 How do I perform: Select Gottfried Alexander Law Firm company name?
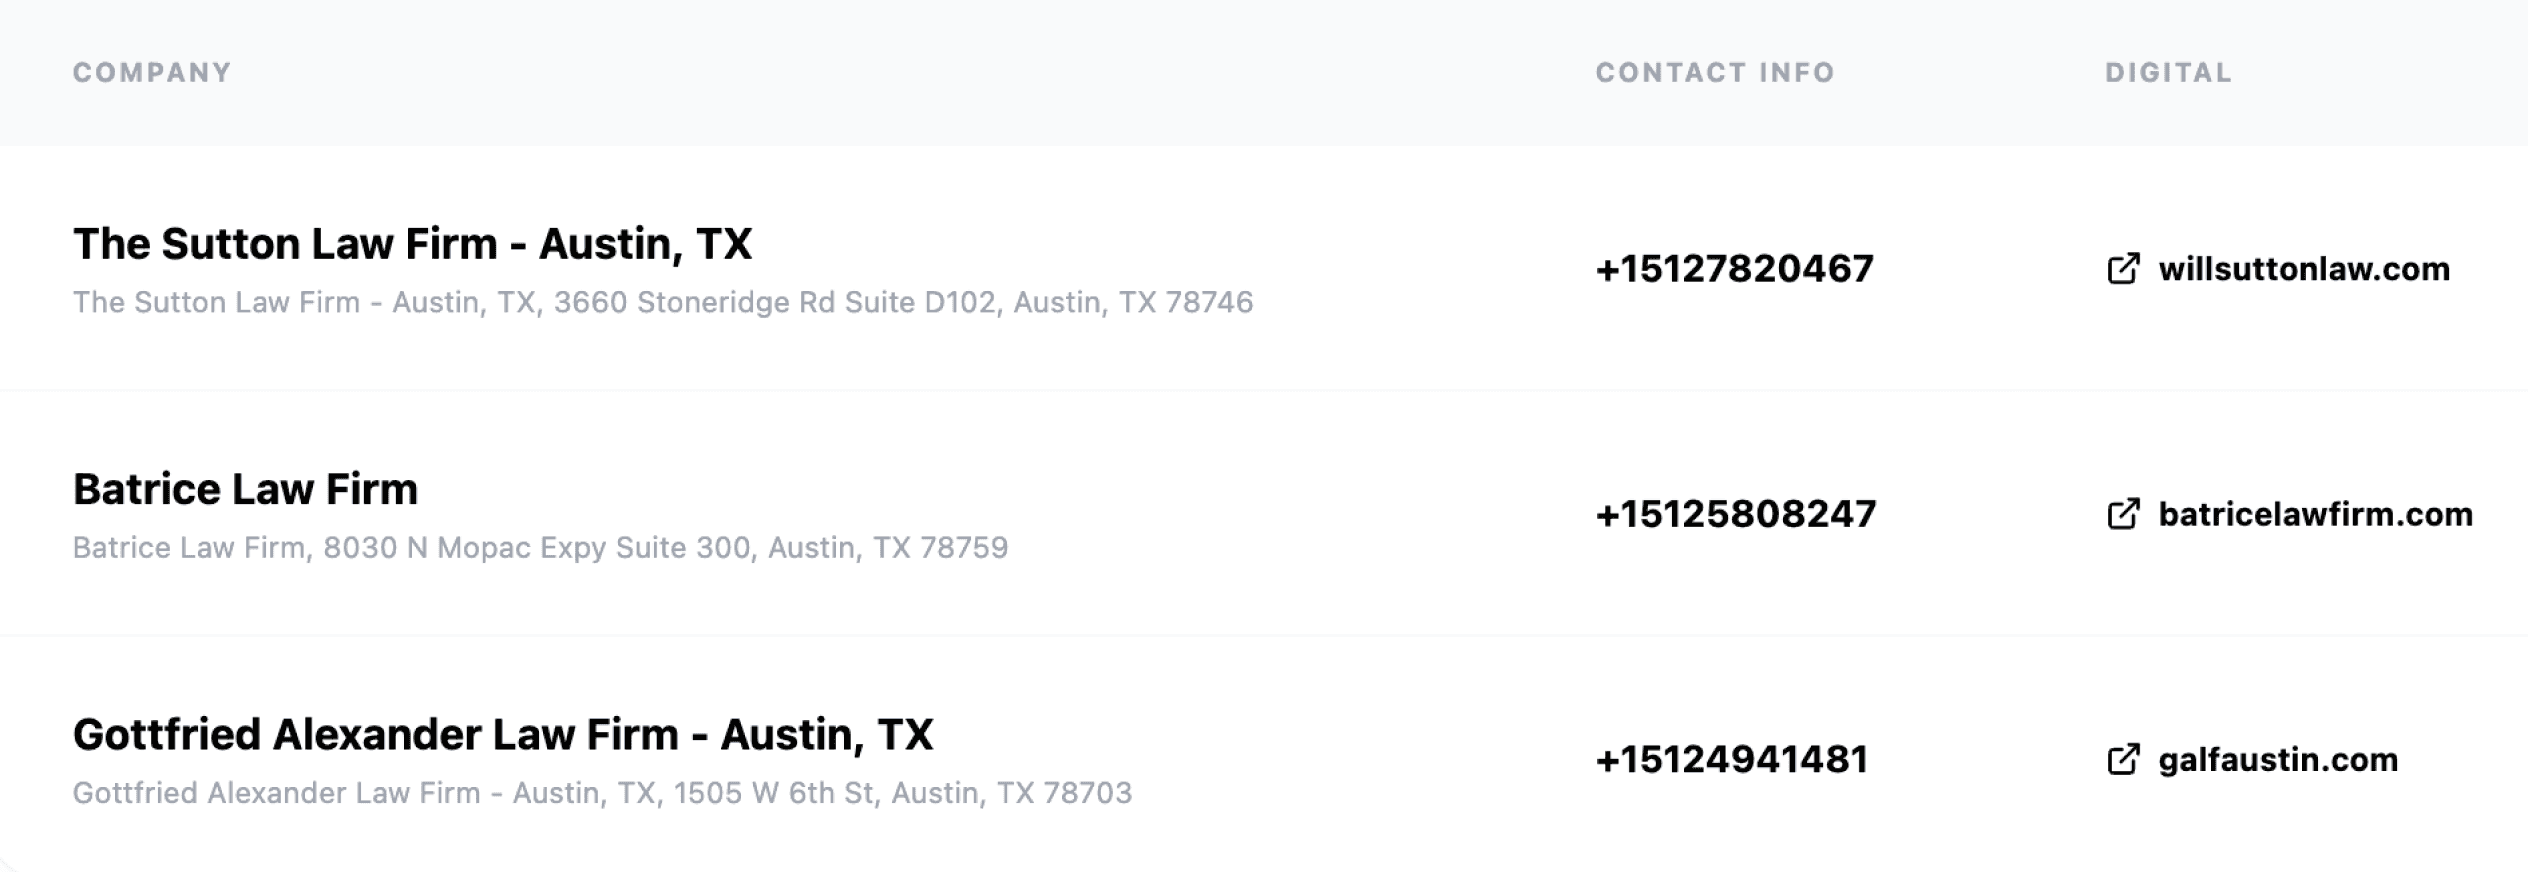click(502, 734)
